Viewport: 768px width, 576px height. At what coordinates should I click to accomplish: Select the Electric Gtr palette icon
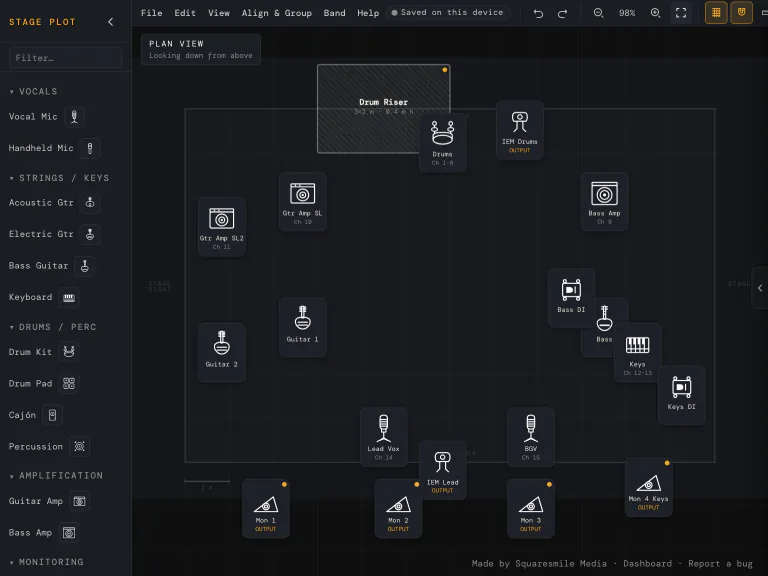[90, 234]
